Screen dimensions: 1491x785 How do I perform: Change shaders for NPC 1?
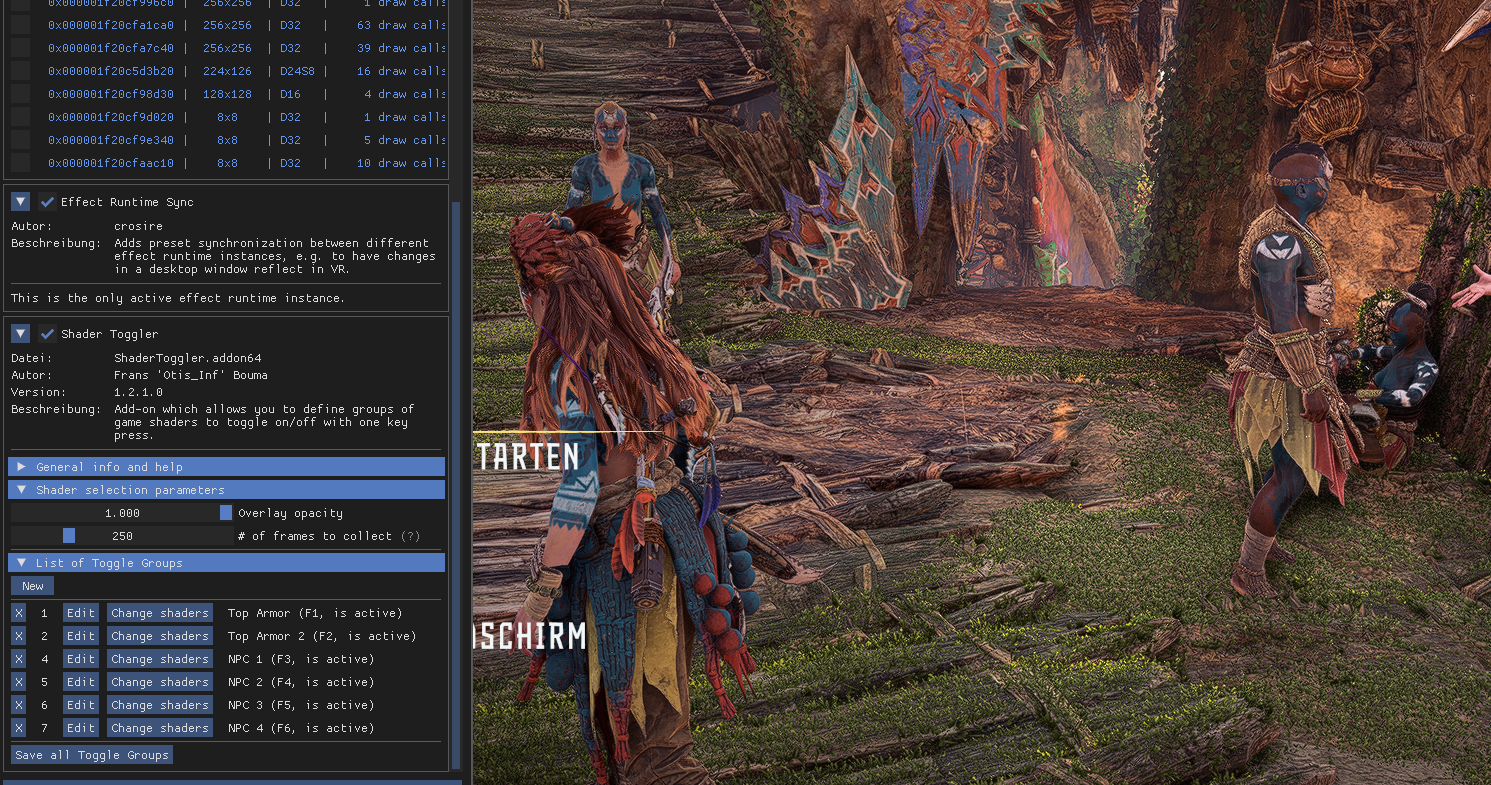[x=160, y=659]
